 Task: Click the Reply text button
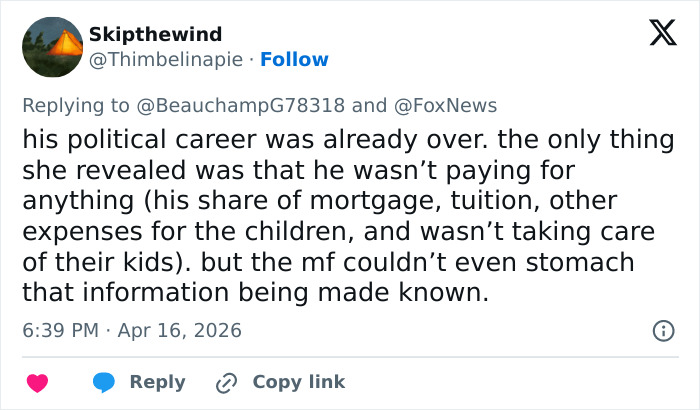[157, 382]
